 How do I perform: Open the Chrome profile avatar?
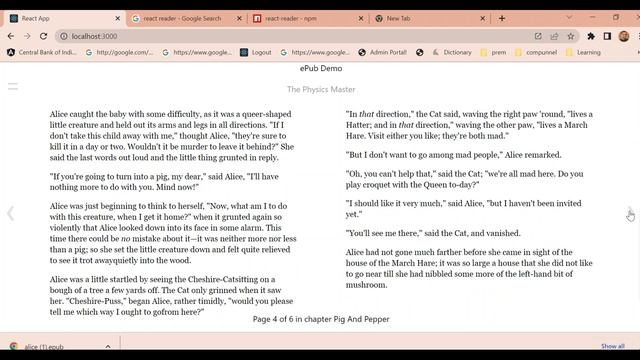(624, 36)
